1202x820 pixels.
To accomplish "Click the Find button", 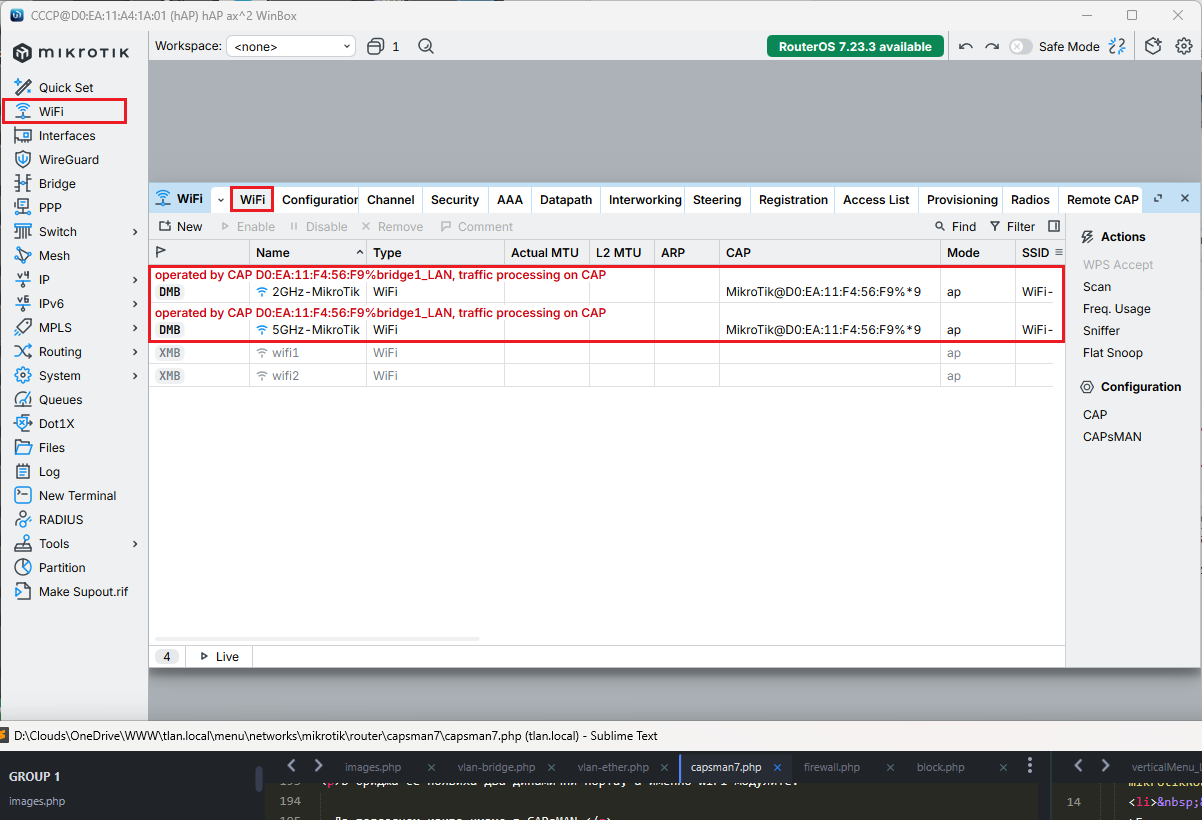I will tap(955, 227).
